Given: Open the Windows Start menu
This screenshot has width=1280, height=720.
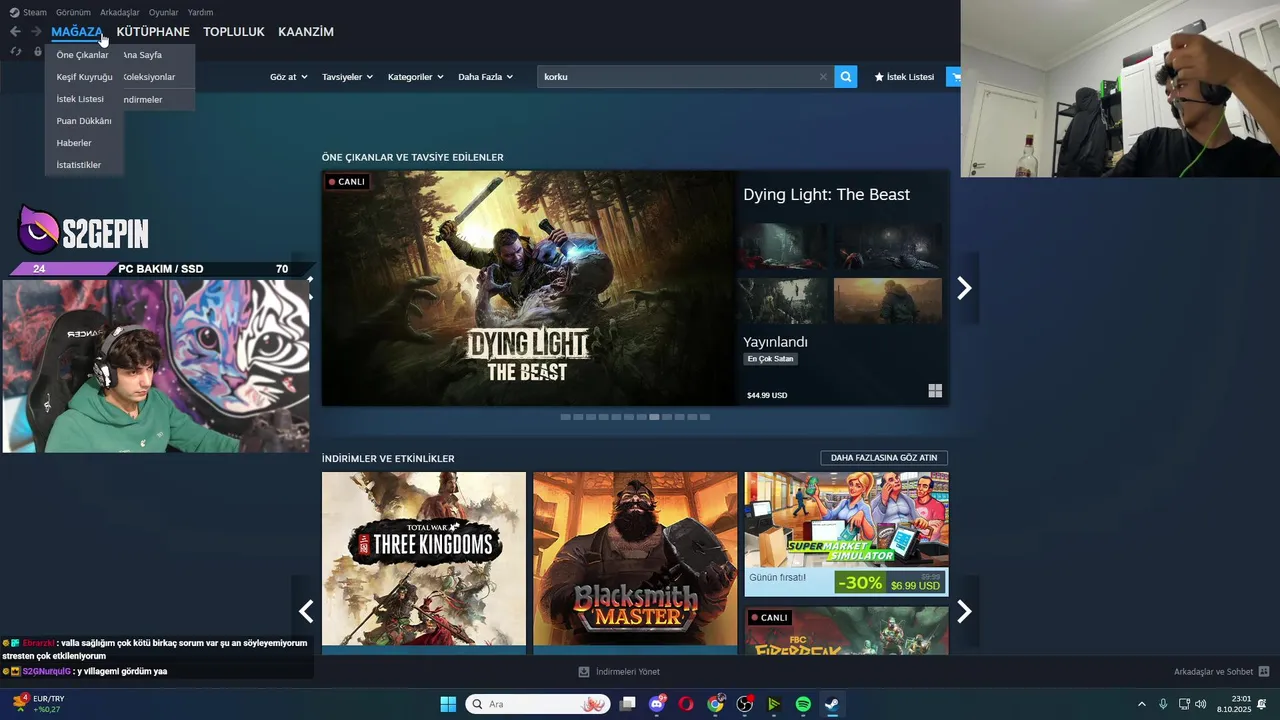Looking at the screenshot, I should pyautogui.click(x=448, y=704).
